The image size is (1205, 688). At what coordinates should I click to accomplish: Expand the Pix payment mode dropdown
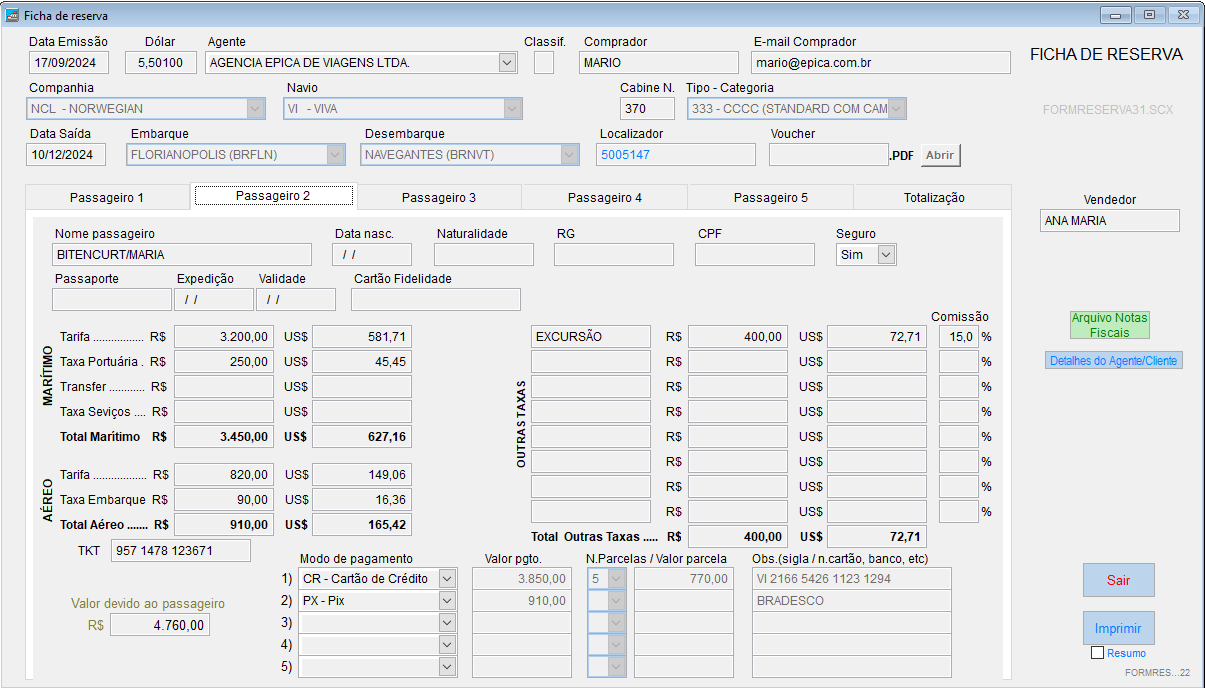click(x=447, y=601)
